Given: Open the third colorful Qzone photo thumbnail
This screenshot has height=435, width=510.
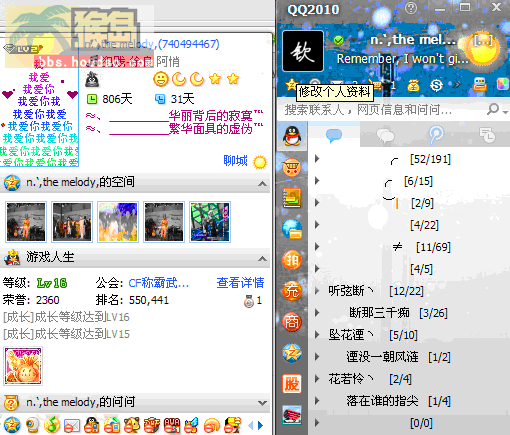Looking at the screenshot, I should tap(118, 222).
